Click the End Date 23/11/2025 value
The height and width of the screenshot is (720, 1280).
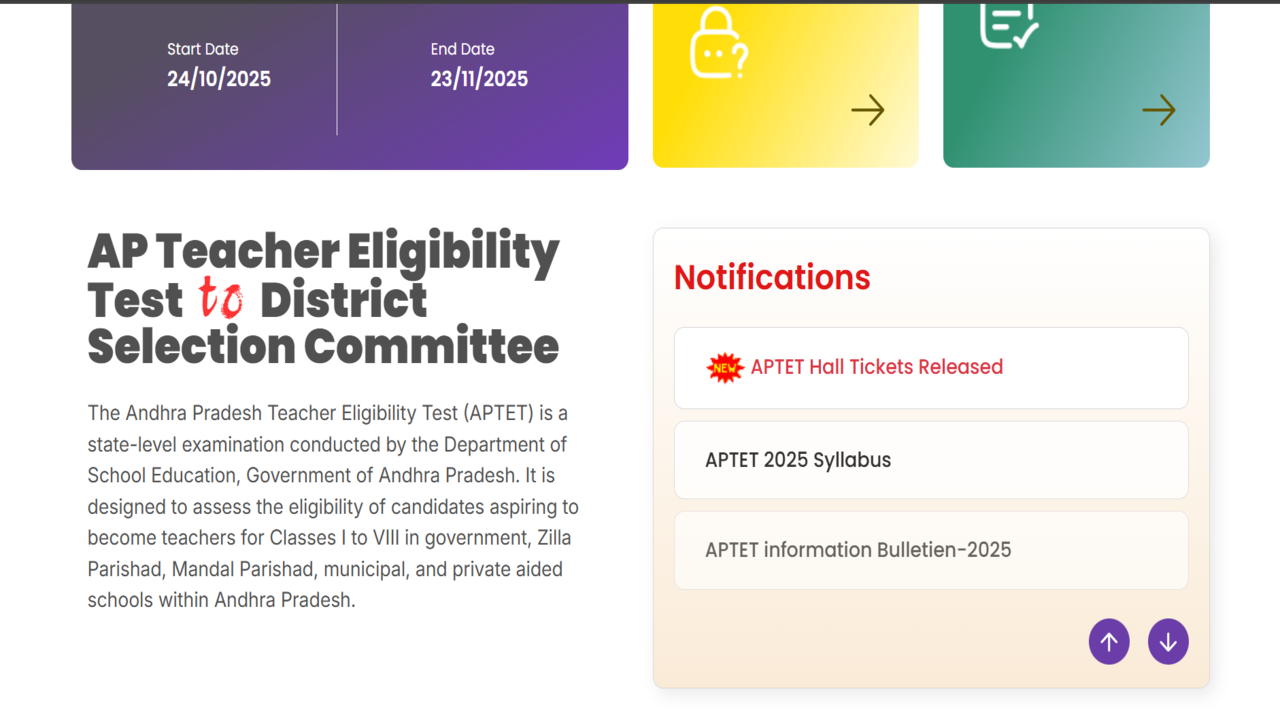pos(479,79)
